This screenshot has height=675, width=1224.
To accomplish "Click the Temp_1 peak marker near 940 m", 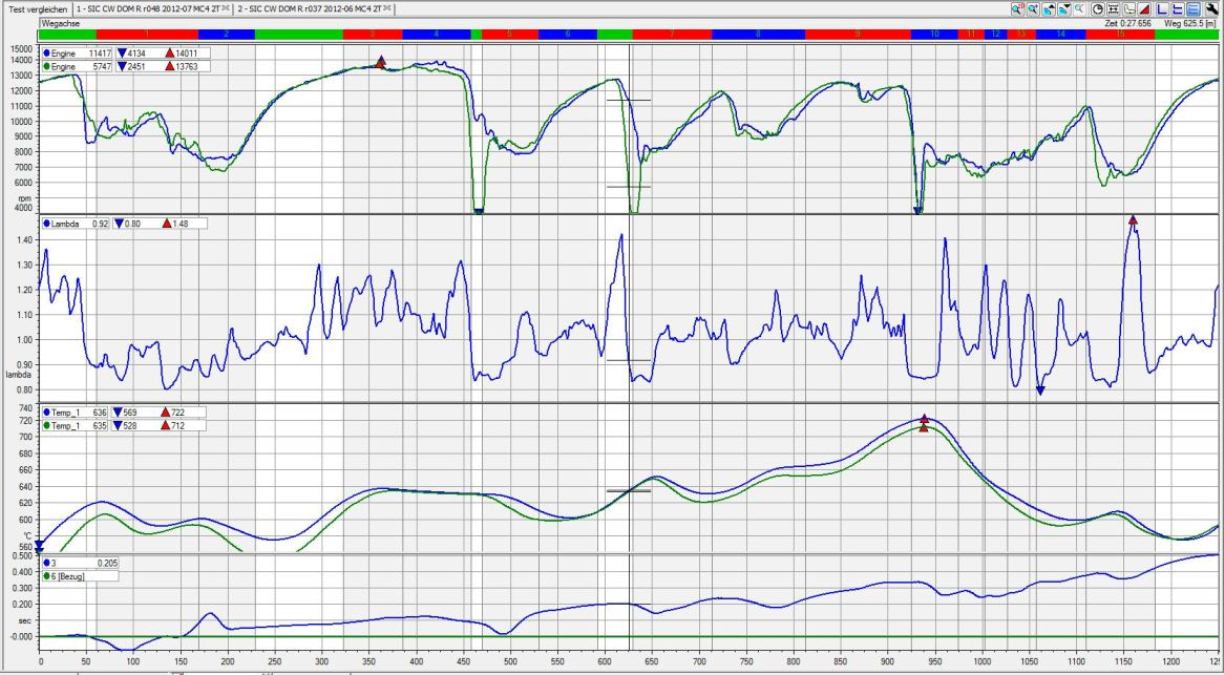I will (x=924, y=419).
